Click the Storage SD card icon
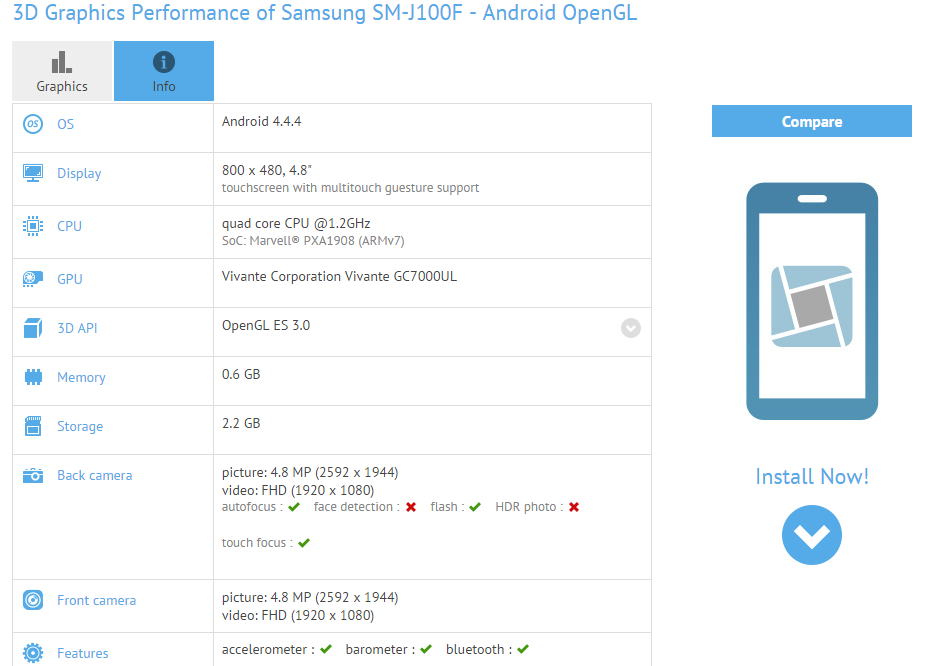931x666 pixels. pos(33,426)
